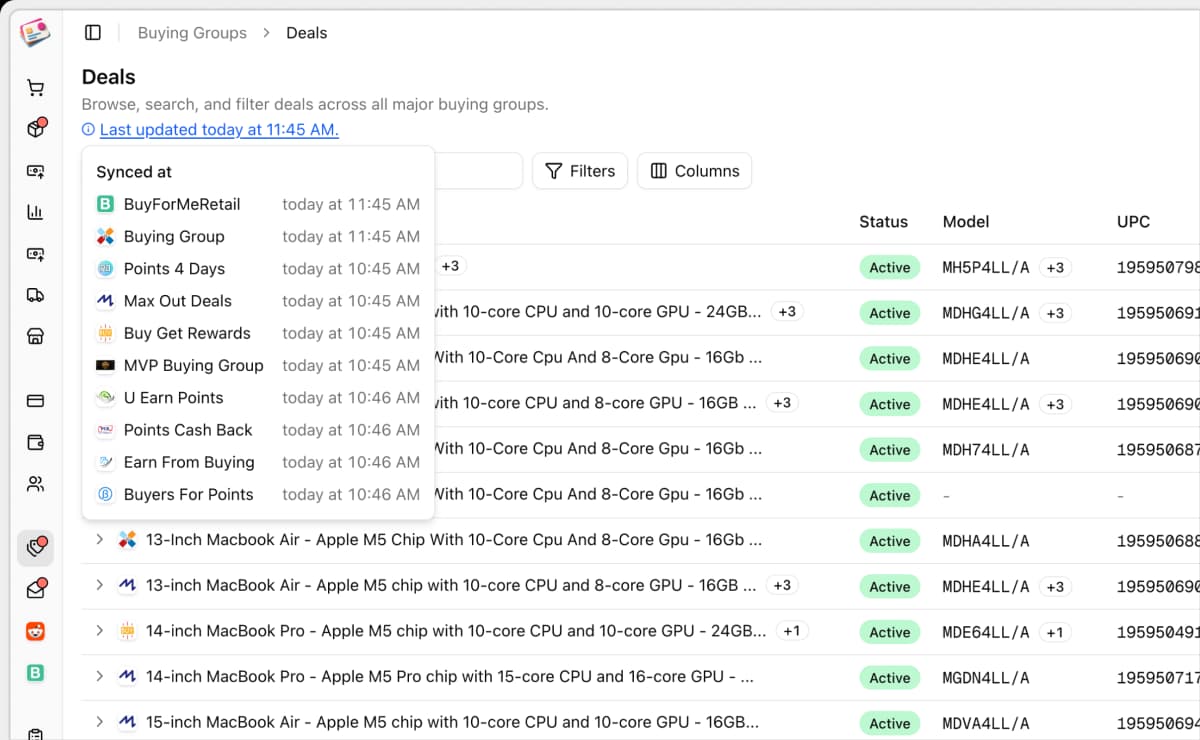
Task: Click Buyers For Points logo in popup
Action: pos(105,494)
